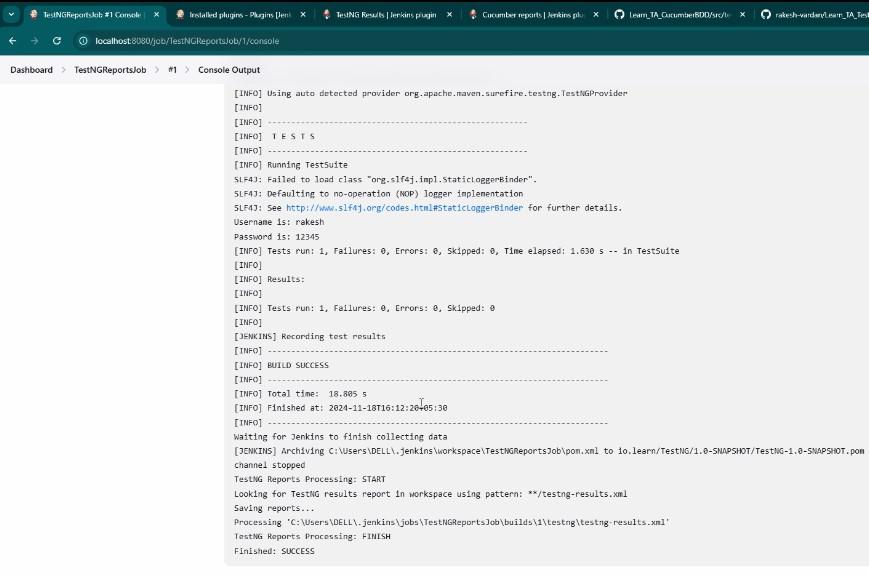869x577 pixels.
Task: Close the Learn_TA_CucumberBDD GitHub tab
Action: click(x=742, y=15)
